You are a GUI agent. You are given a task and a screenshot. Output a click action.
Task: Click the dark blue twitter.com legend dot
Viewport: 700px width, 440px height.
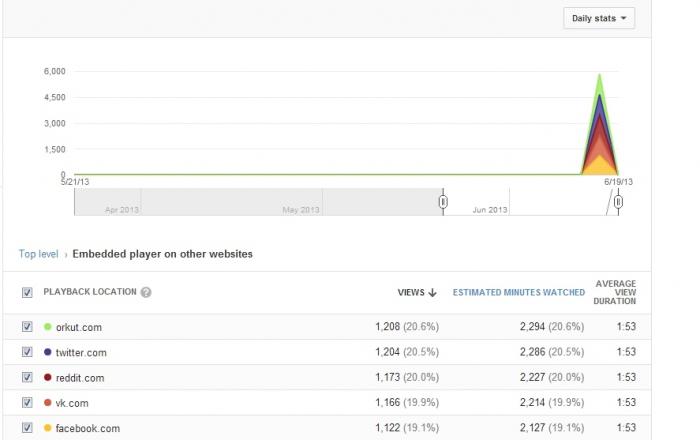pyautogui.click(x=48, y=352)
